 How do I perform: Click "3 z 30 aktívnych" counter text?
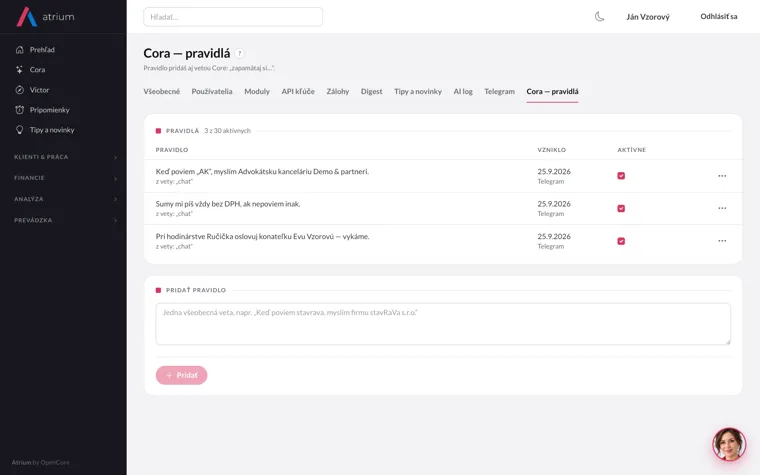pyautogui.click(x=227, y=130)
